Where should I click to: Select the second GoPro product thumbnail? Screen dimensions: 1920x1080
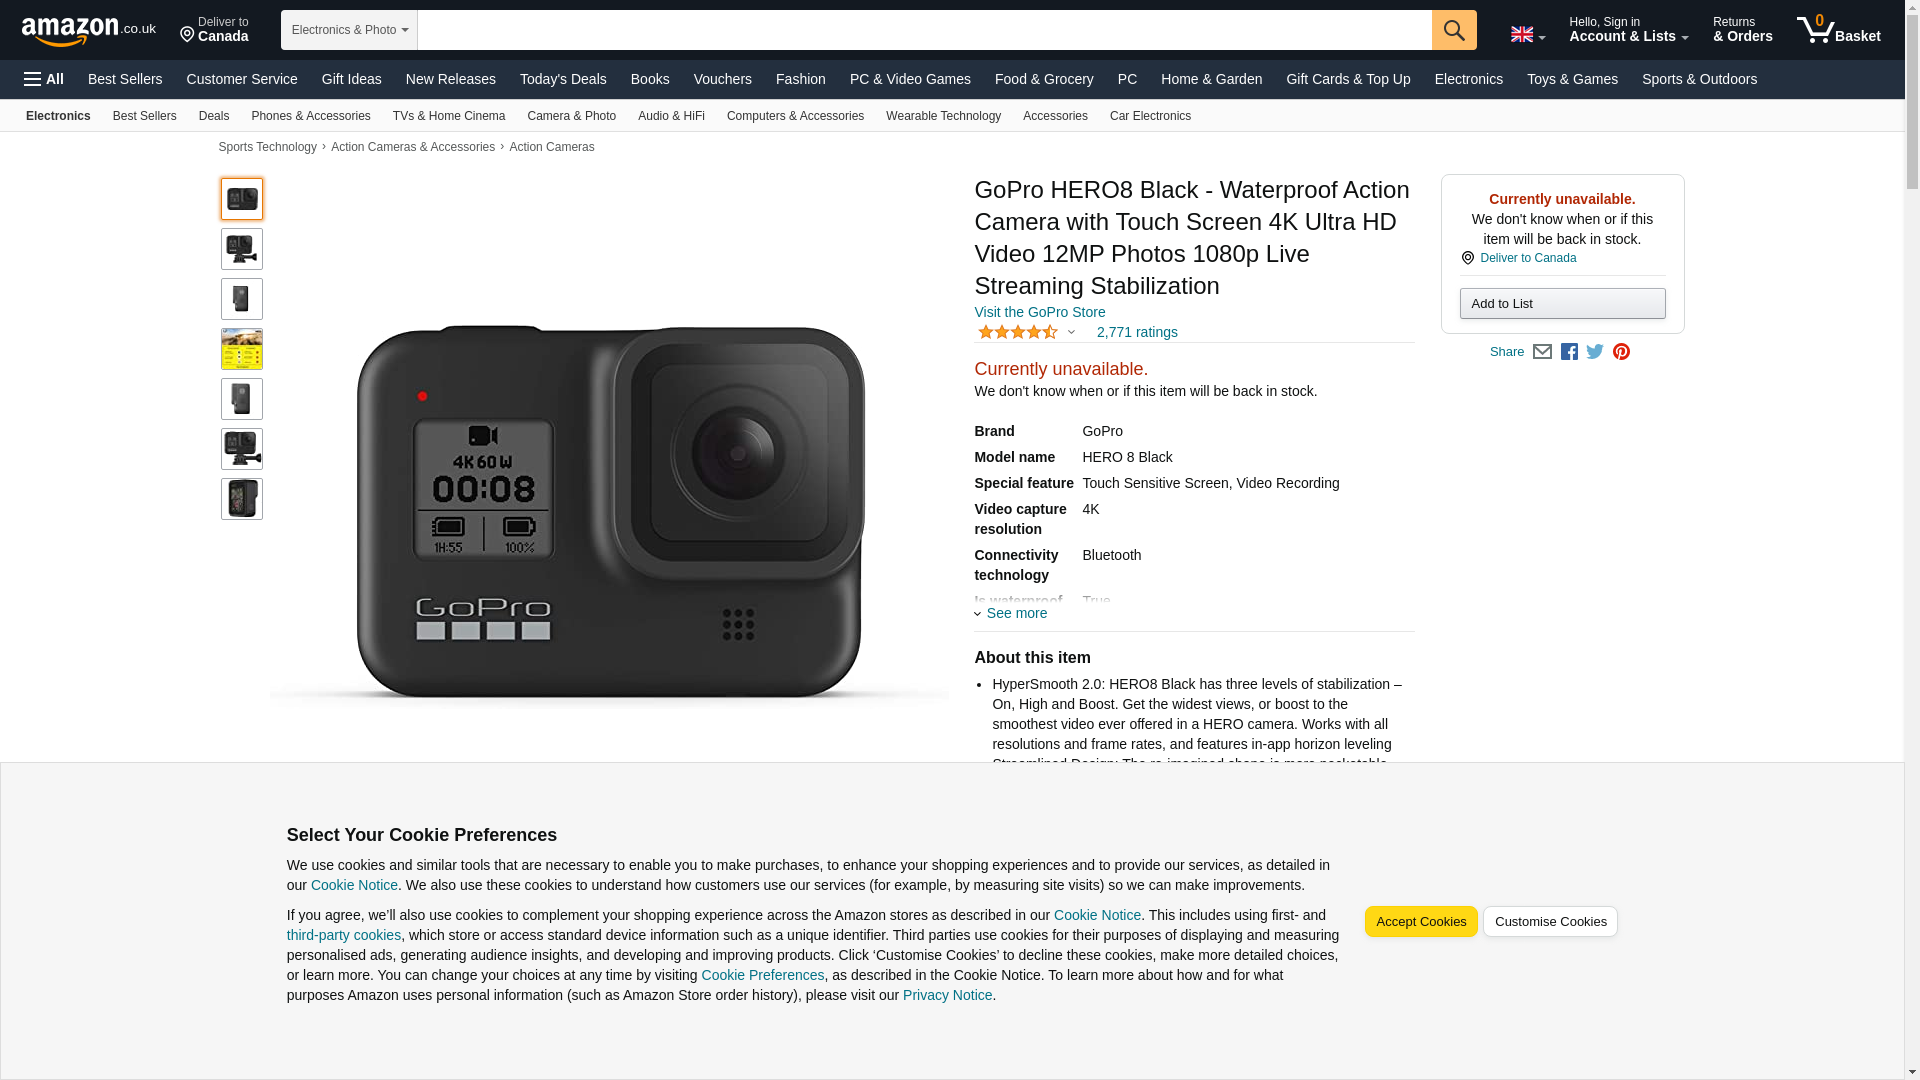tap(242, 249)
